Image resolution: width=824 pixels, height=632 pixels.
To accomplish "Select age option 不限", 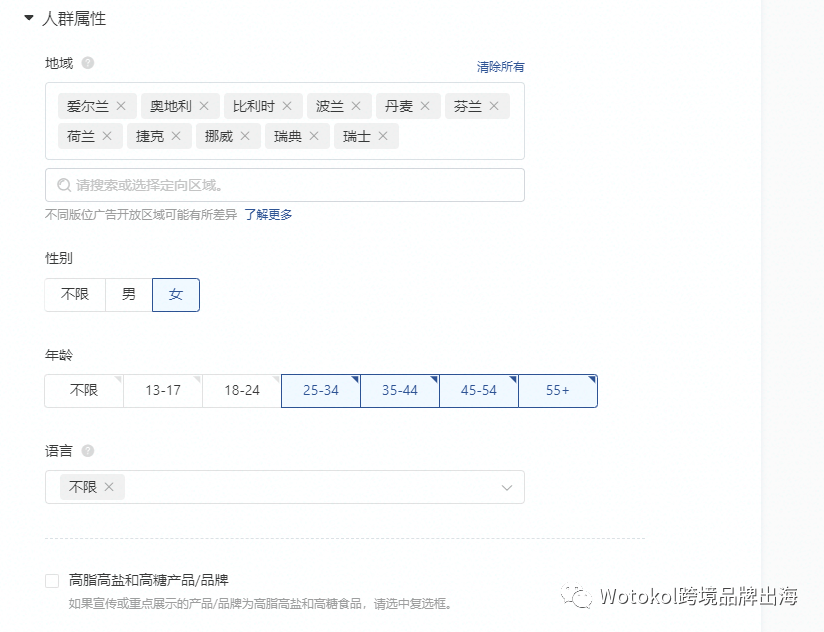I will click(84, 391).
